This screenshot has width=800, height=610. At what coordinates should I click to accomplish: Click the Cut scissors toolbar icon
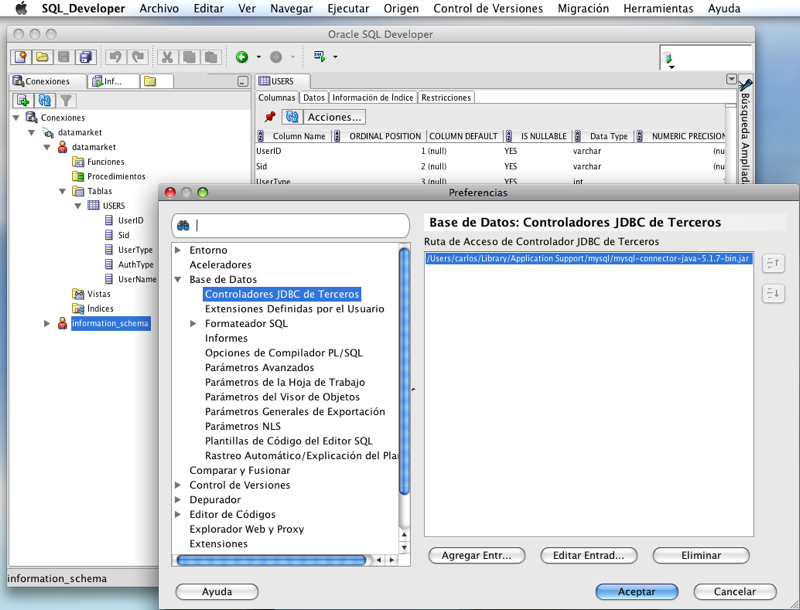pyautogui.click(x=167, y=57)
